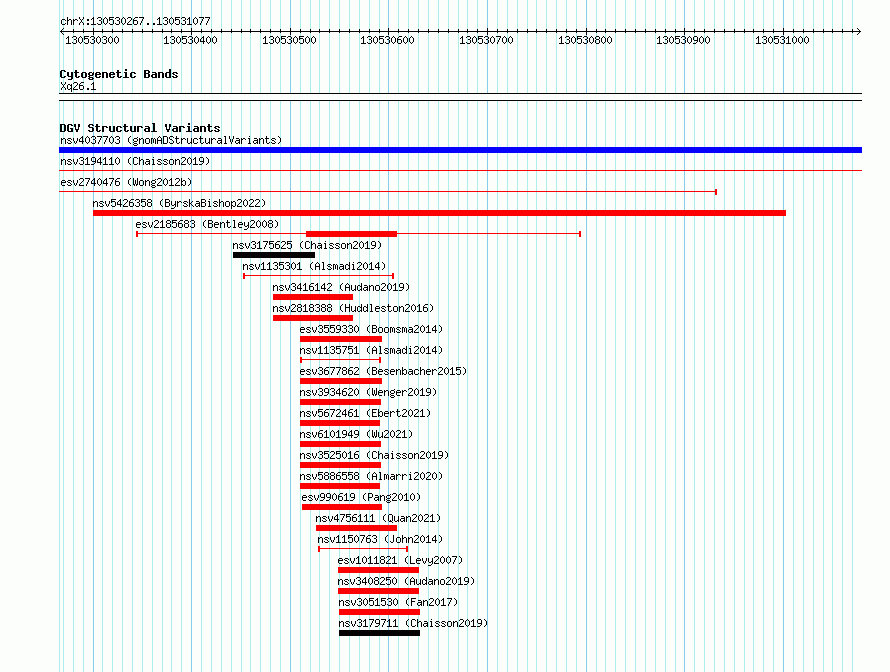Open nsv3416142 (Audano2019) label
This screenshot has height=672, width=890.
tap(341, 287)
